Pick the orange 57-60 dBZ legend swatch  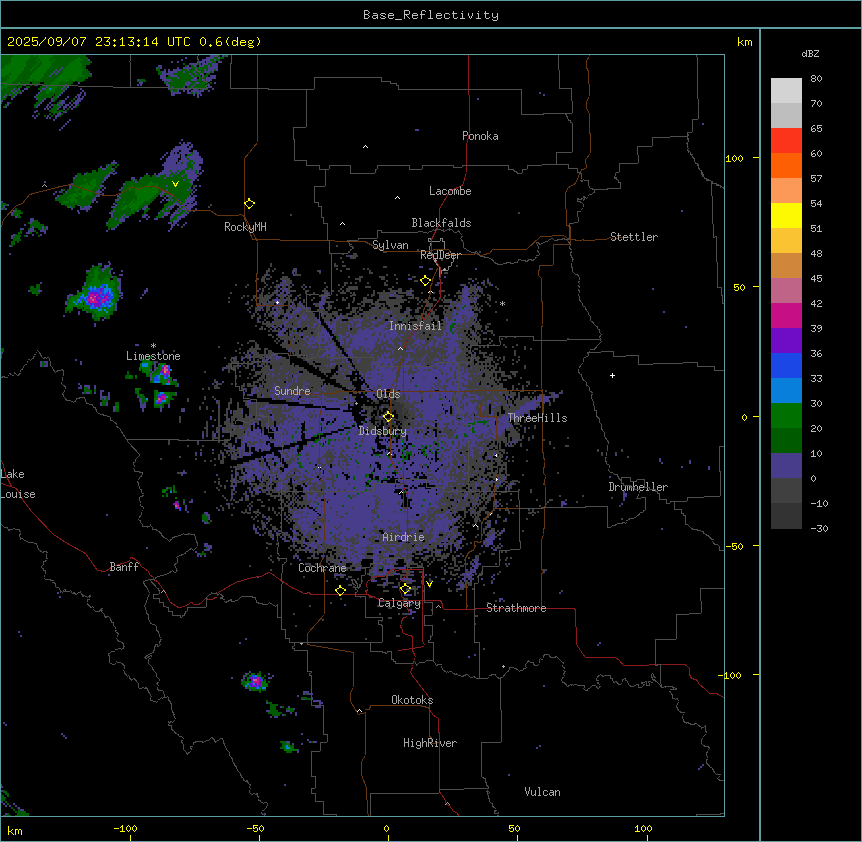[x=786, y=166]
